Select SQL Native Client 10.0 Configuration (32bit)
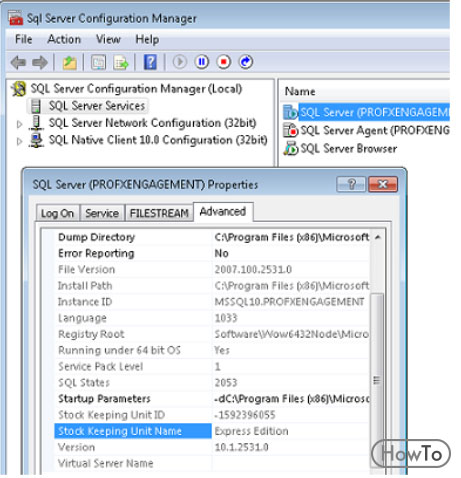The image size is (461, 478). (158, 140)
